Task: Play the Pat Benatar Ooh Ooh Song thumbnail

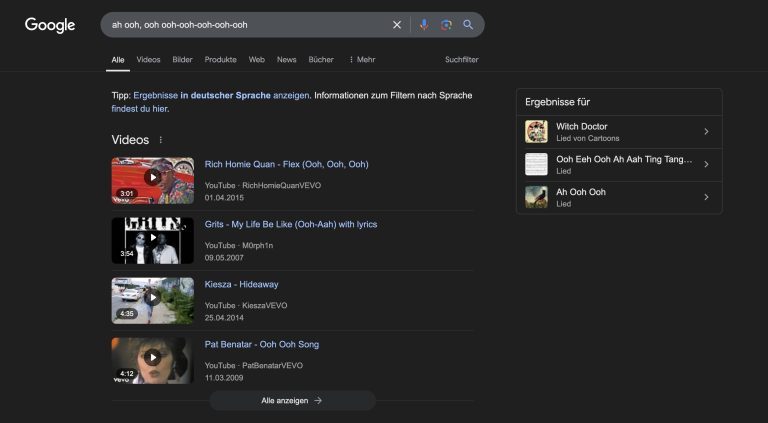Action: tap(153, 360)
